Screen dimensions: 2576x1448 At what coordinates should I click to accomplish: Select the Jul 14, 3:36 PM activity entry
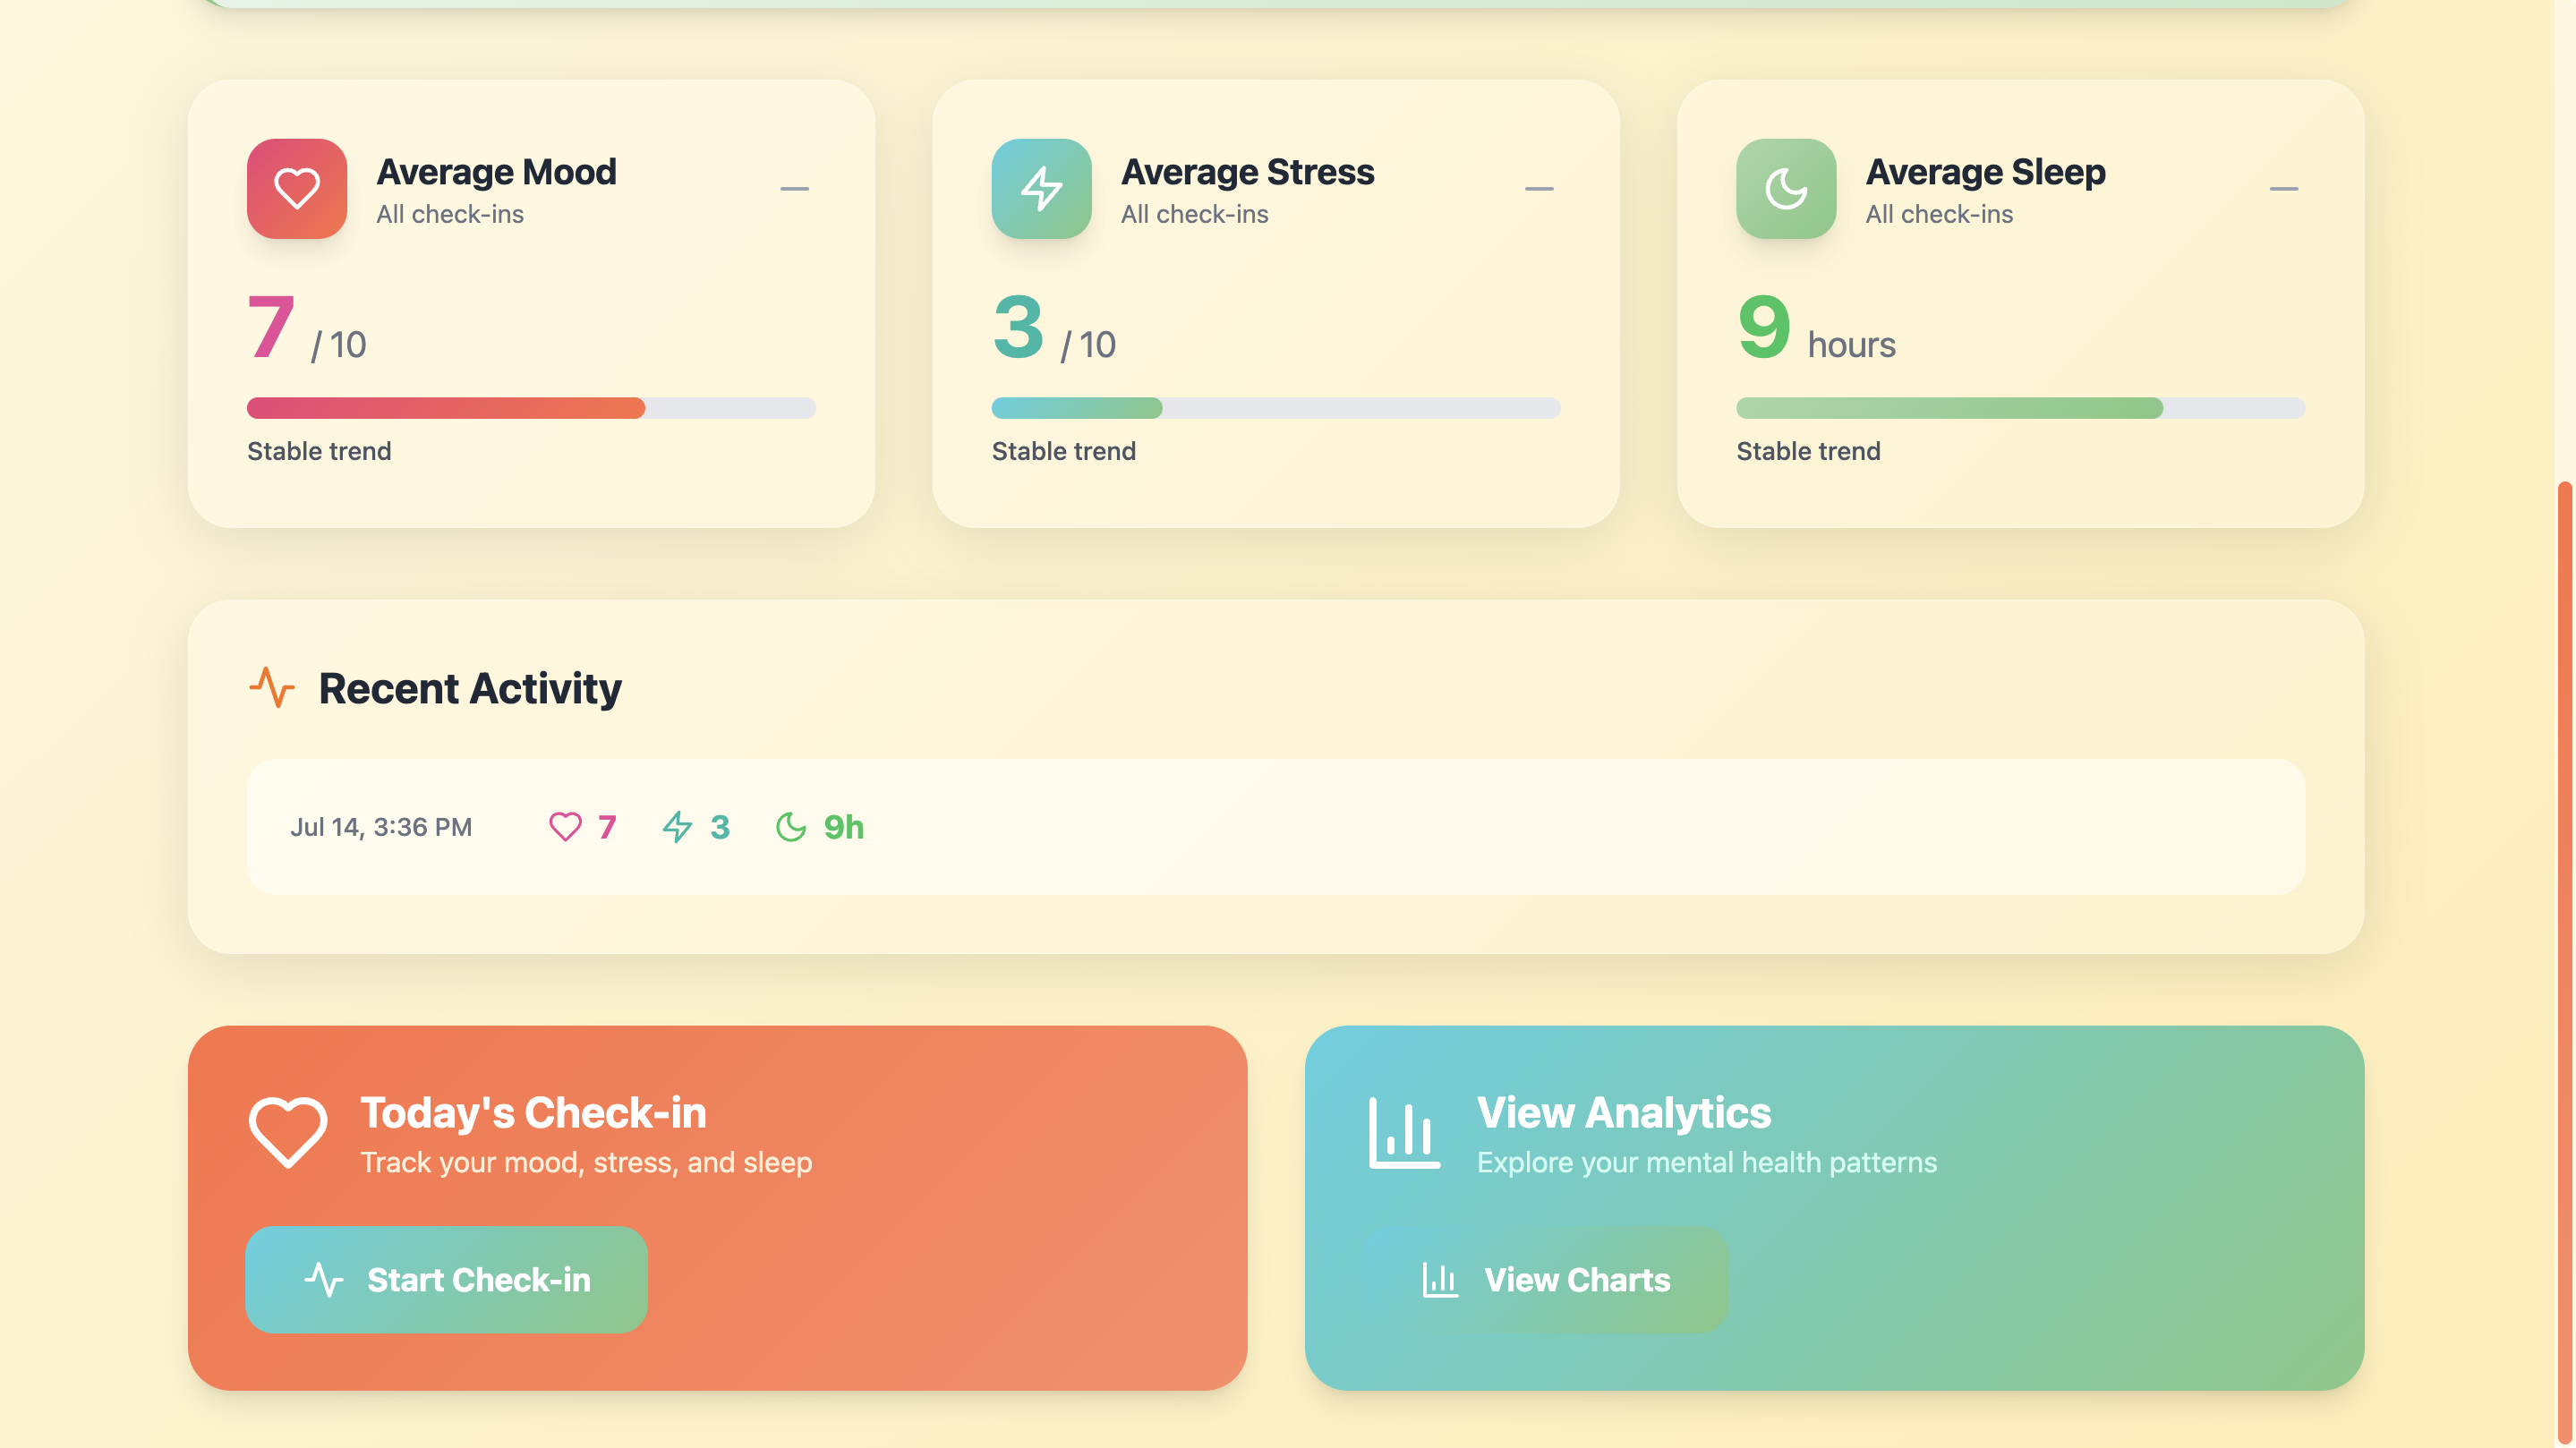click(x=1275, y=827)
